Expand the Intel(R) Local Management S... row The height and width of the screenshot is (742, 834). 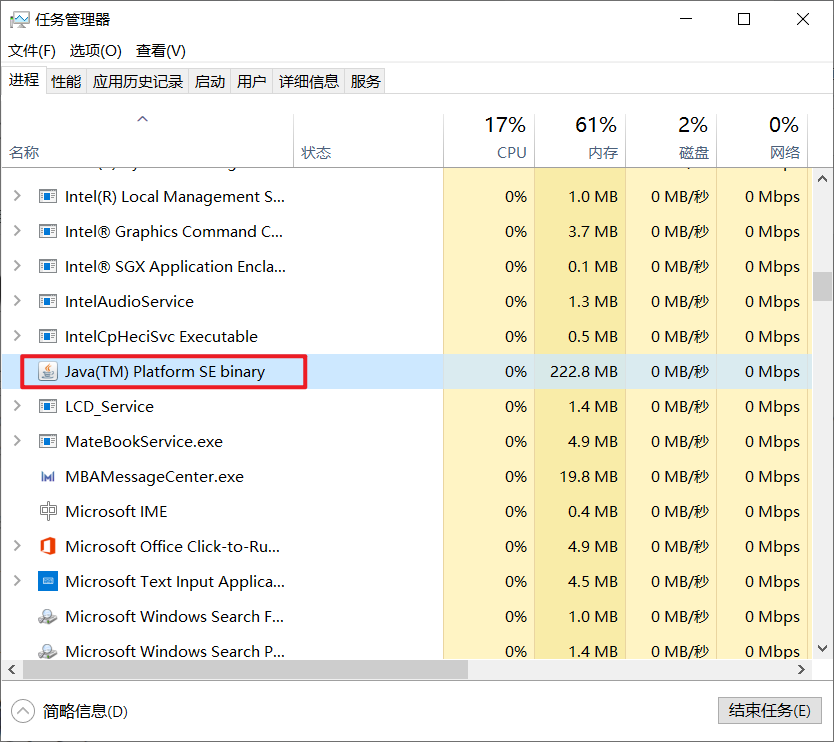(17, 196)
